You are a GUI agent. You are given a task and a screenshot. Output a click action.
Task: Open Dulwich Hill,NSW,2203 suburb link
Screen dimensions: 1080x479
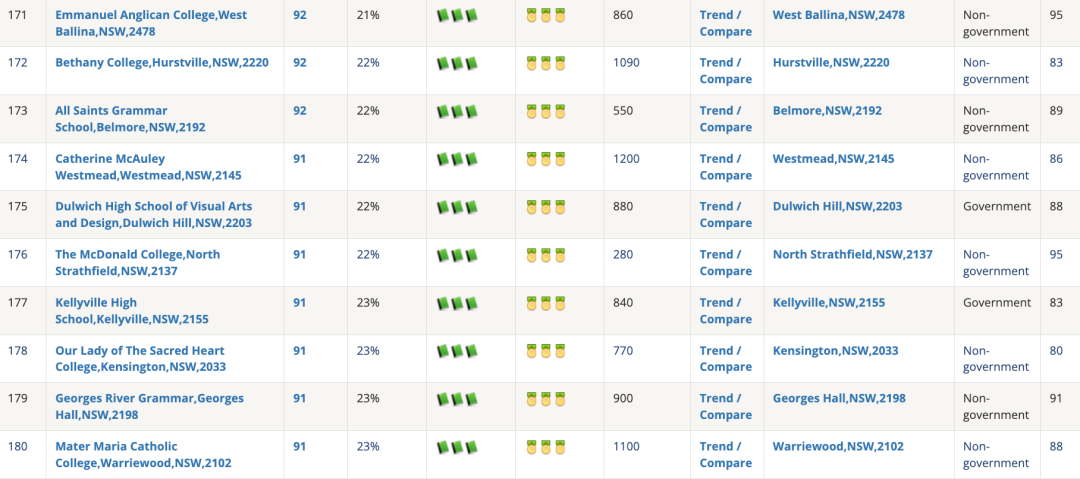[x=838, y=206]
